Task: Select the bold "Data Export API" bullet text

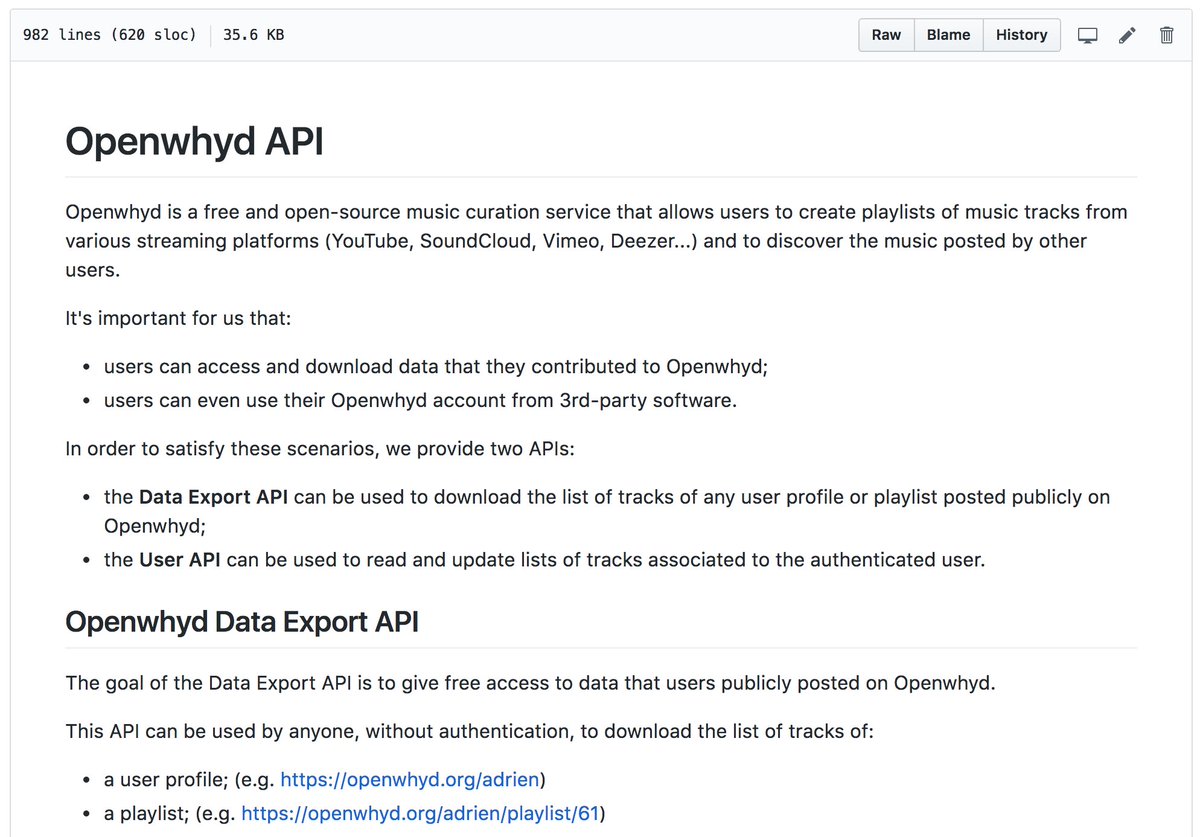Action: pos(213,497)
